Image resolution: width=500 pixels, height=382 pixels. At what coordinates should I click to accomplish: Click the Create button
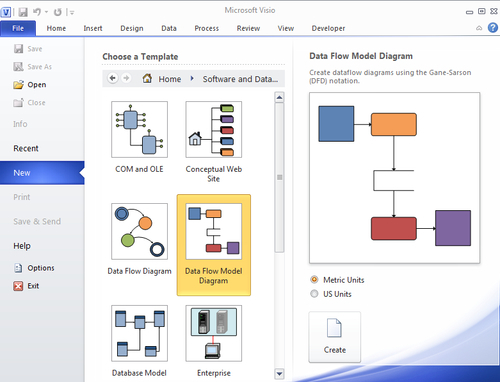click(x=335, y=337)
